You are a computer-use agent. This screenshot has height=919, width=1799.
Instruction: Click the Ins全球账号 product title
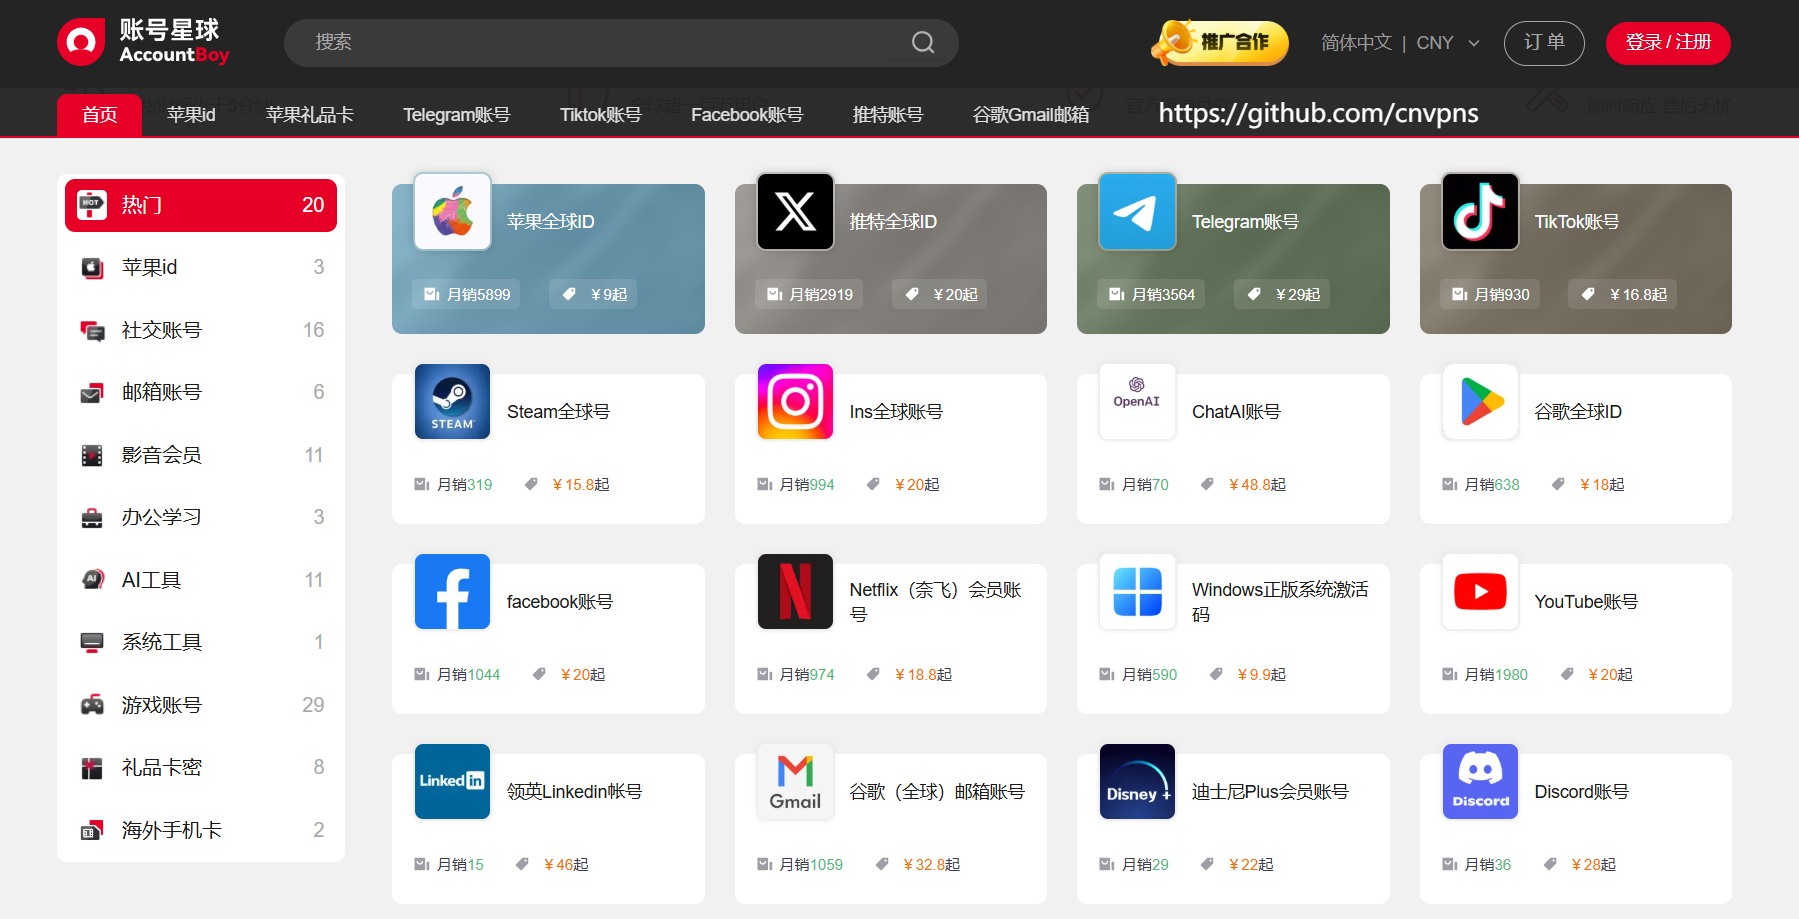point(896,412)
